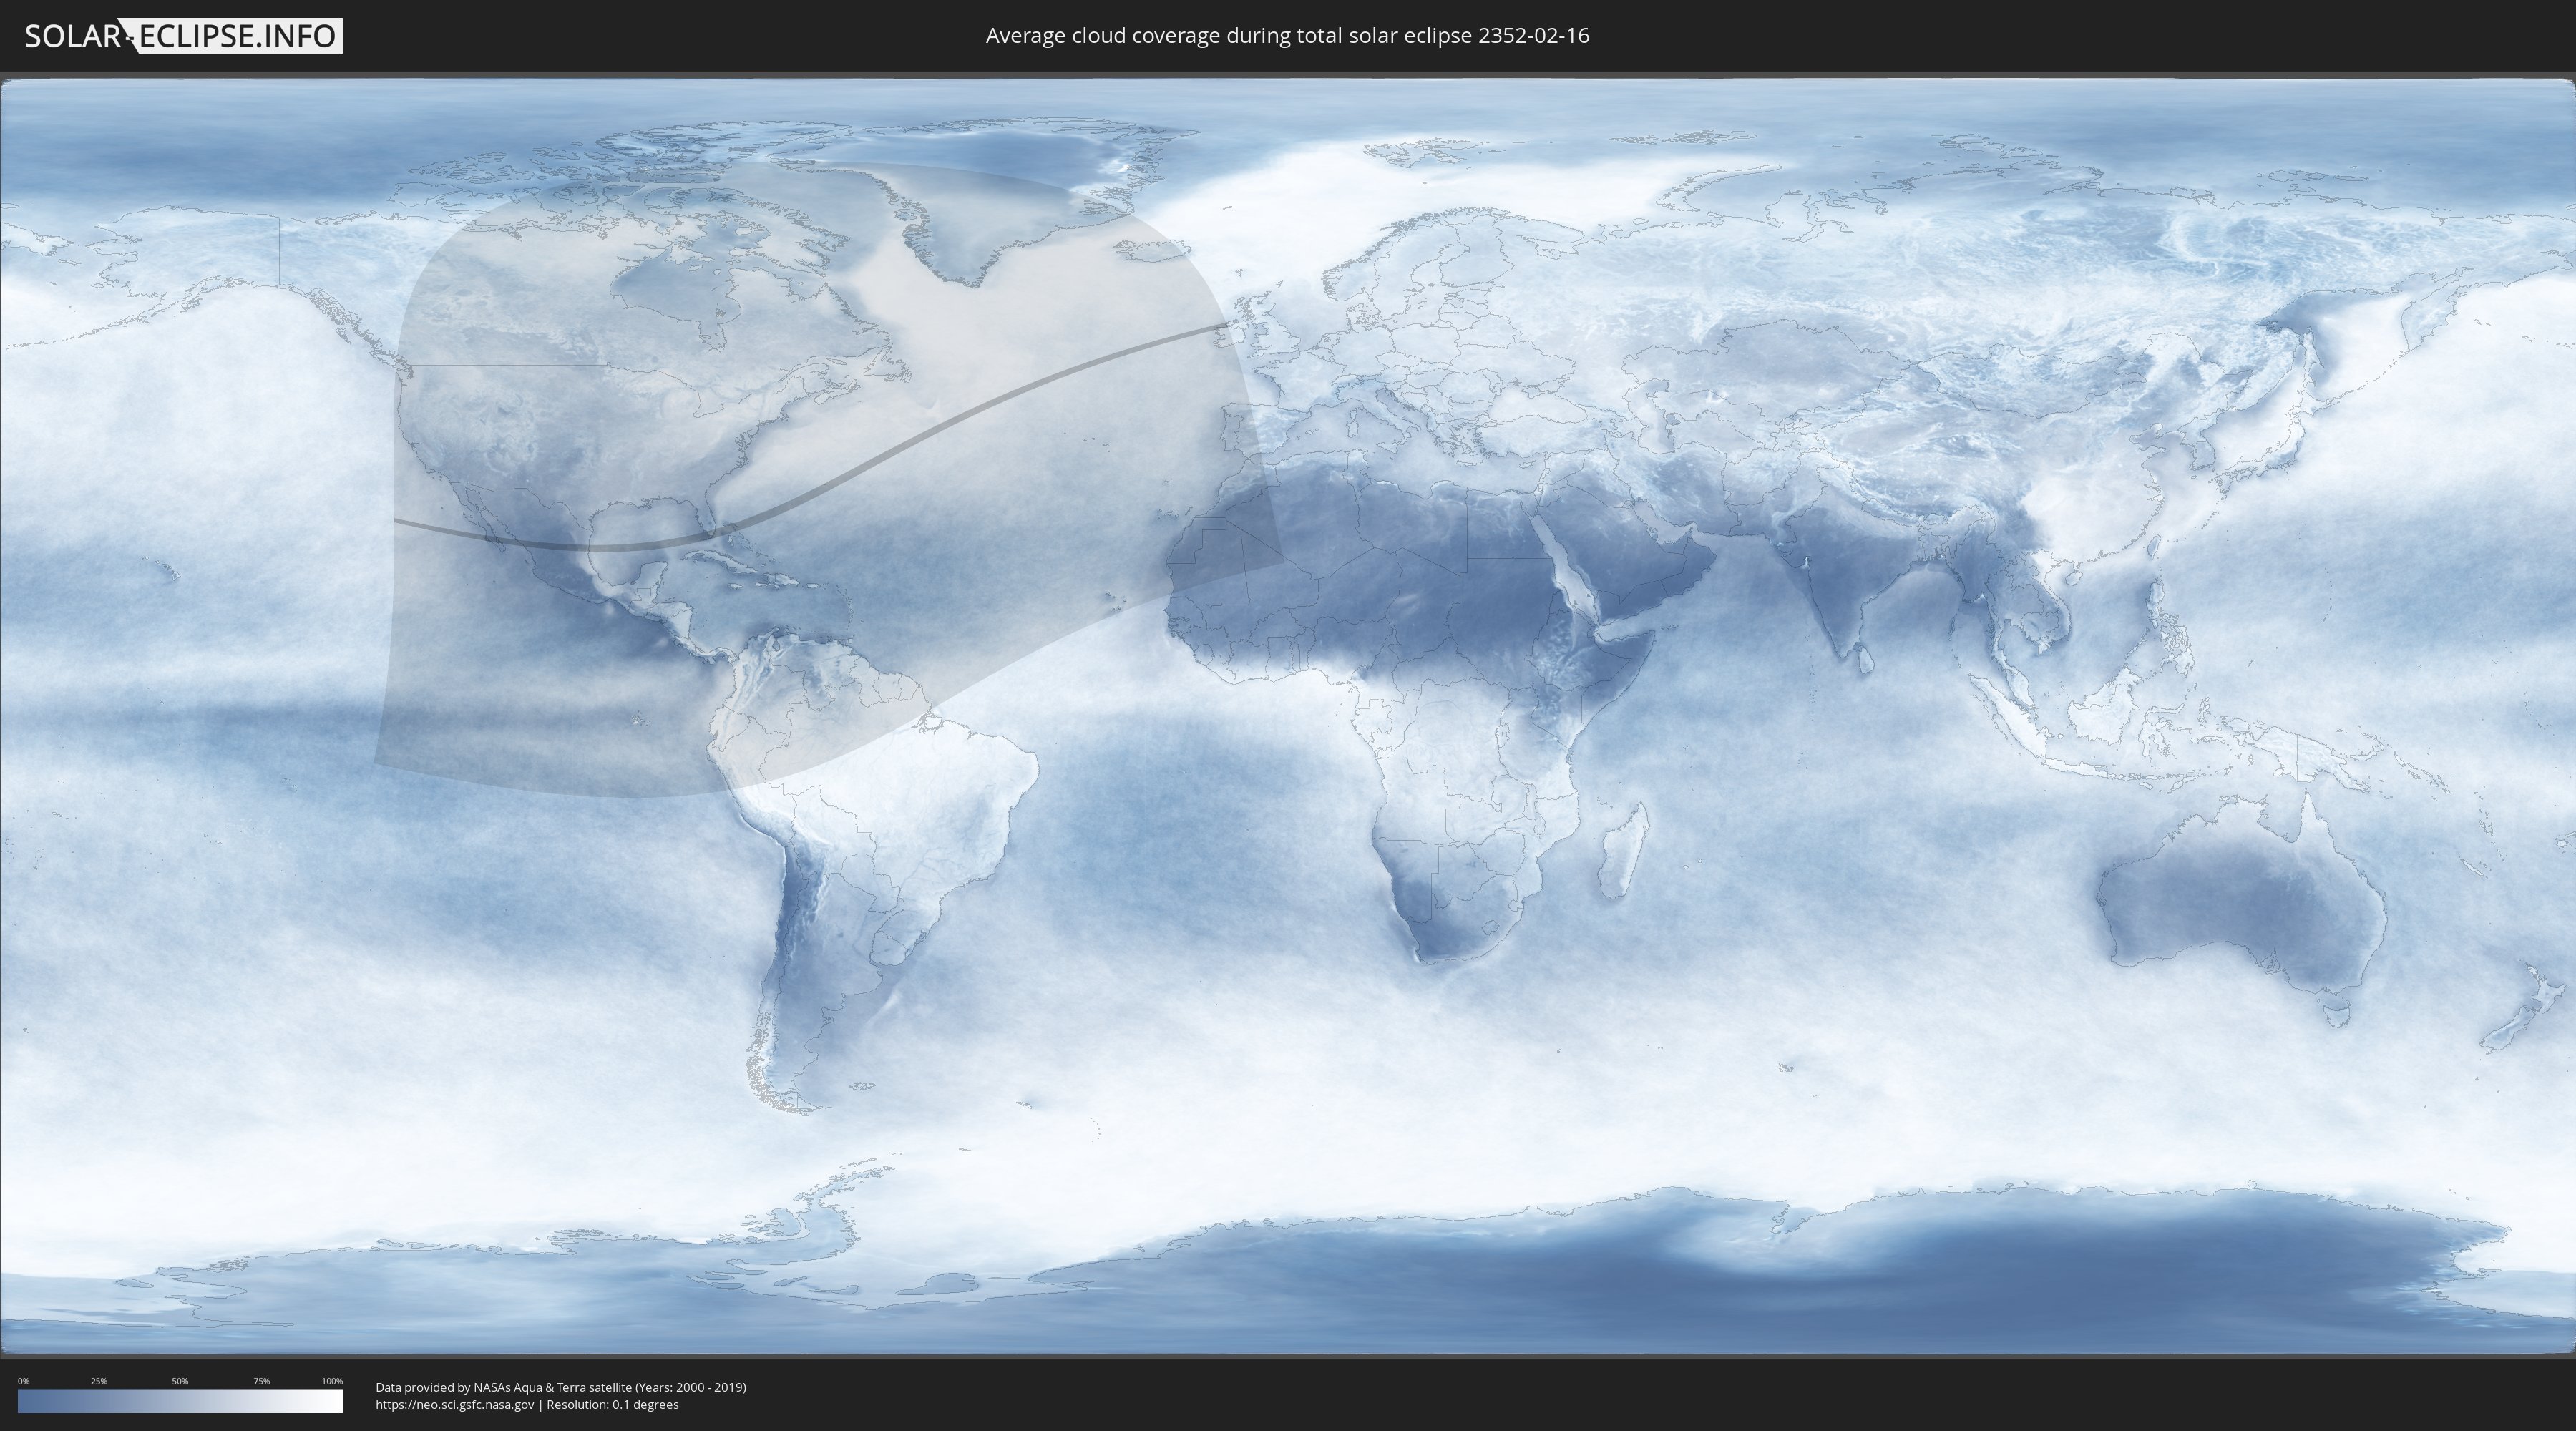2576x1431 pixels.
Task: Click the neo.sci.gsfc.nasa.gov URL text
Action: 455,1404
